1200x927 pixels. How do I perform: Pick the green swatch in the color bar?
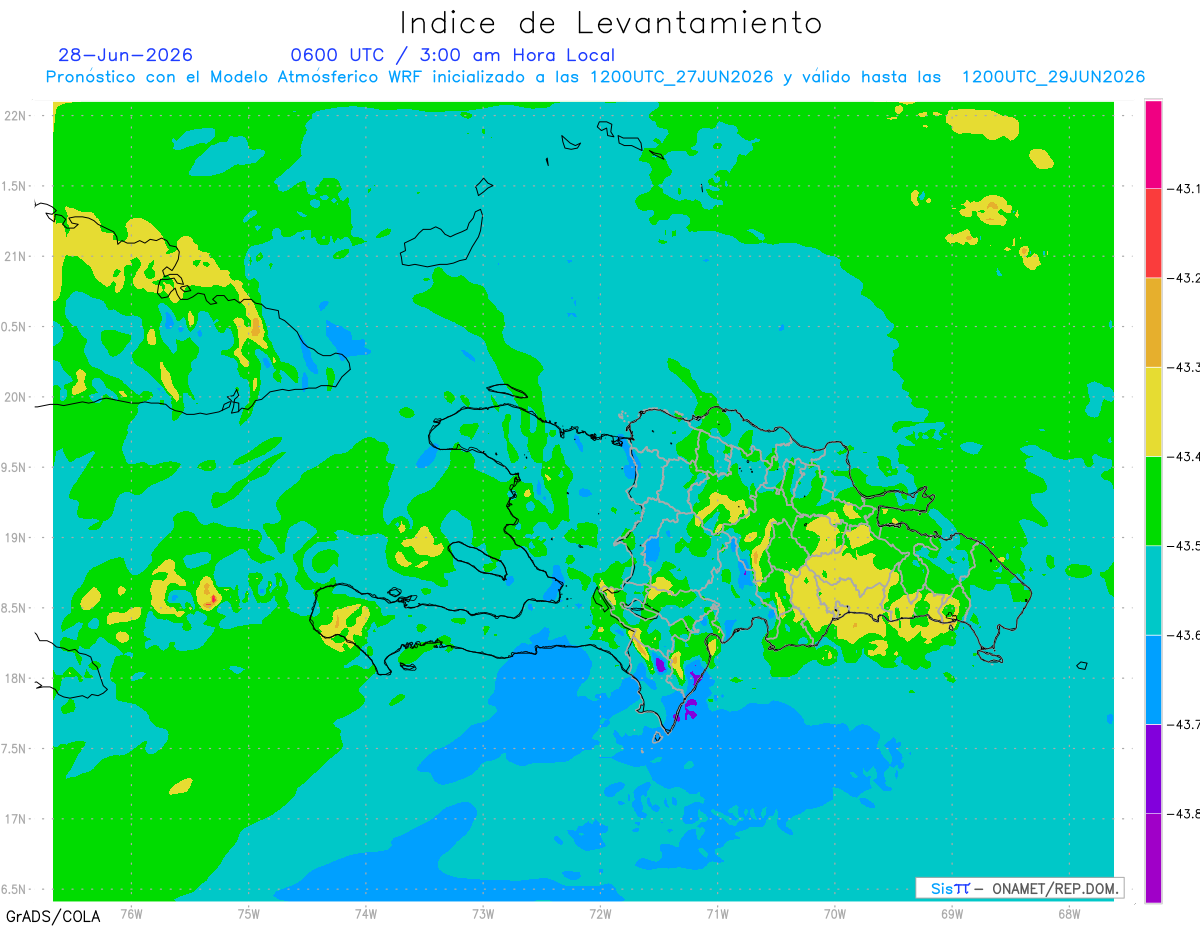(1153, 500)
